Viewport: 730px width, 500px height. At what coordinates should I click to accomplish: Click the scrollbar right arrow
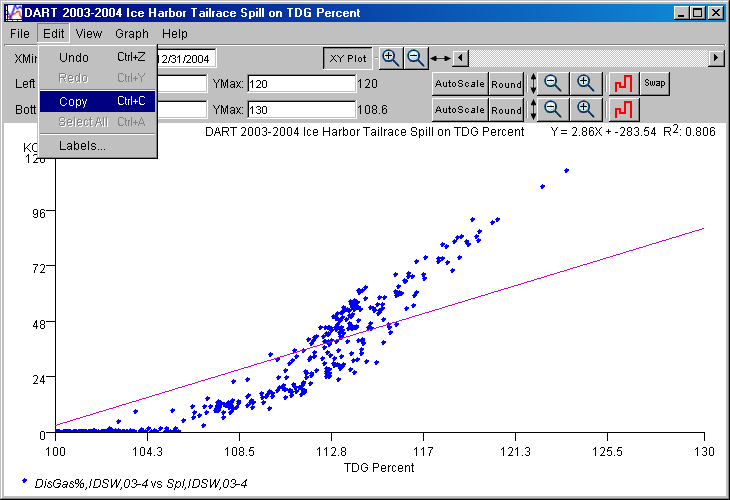coord(716,58)
